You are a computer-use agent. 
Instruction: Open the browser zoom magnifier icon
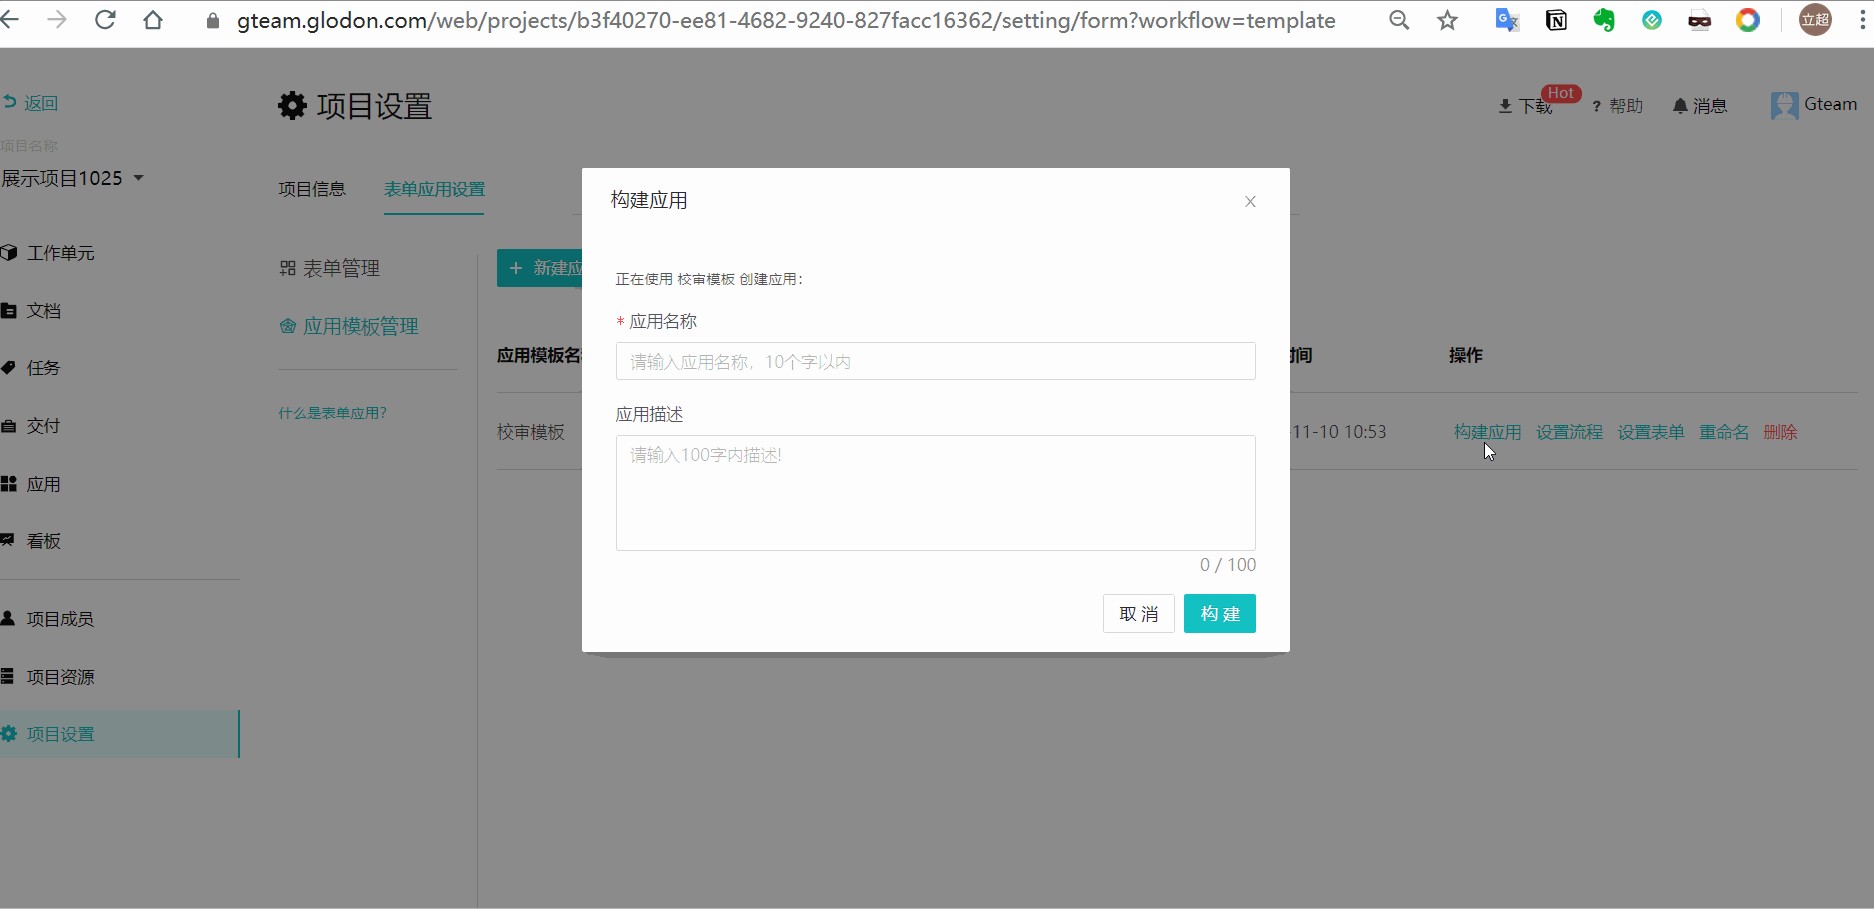pos(1399,20)
